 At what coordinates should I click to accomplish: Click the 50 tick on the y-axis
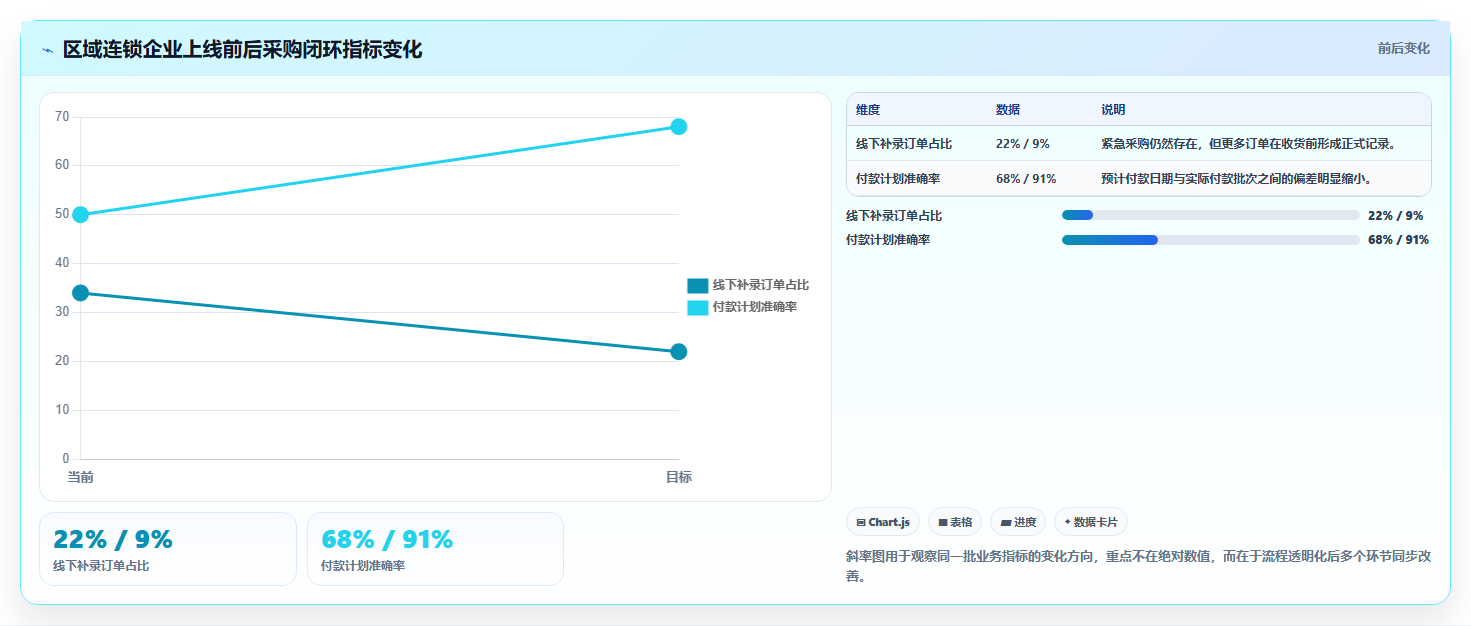click(62, 214)
